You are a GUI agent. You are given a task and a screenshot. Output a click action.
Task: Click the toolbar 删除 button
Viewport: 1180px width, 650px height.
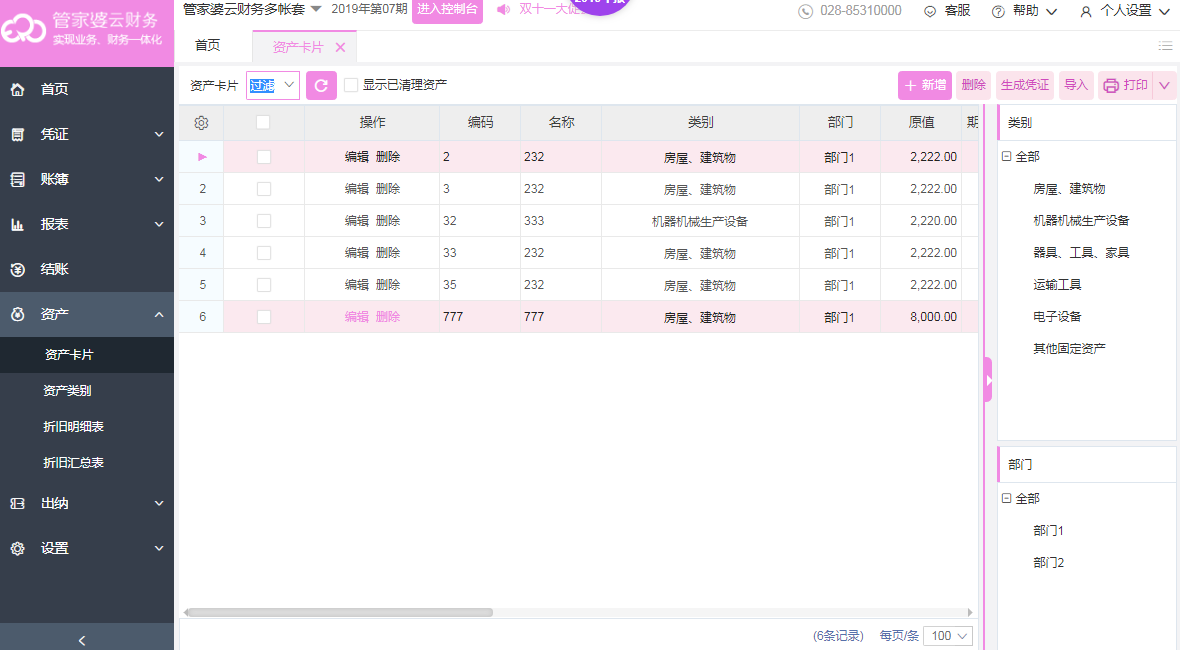tap(973, 86)
